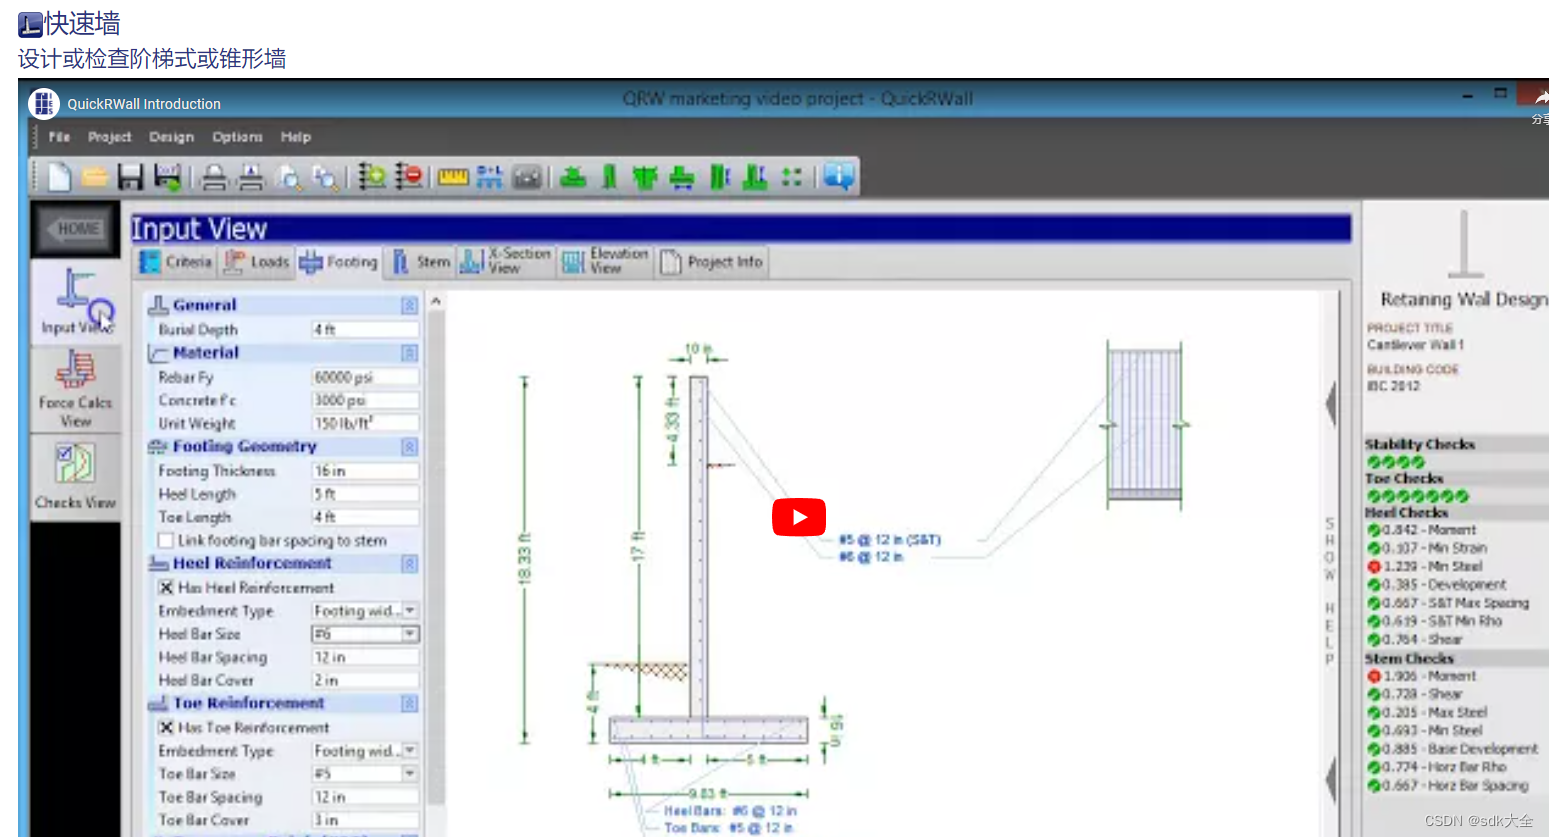The image size is (1549, 837).
Task: Click the gray dimension toolbar icon
Action: point(527,178)
